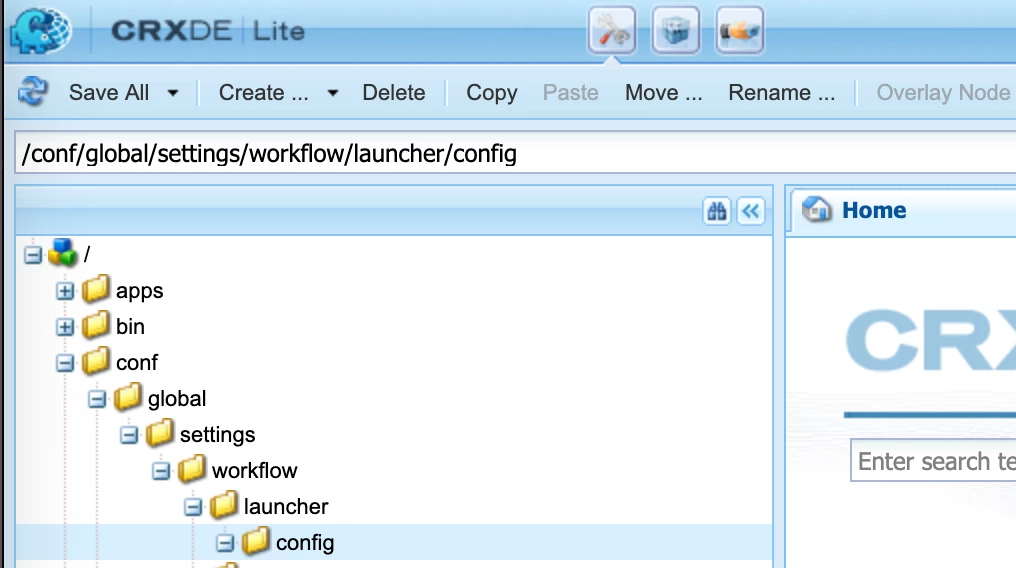Click the apps folder icon
1016x568 pixels.
click(x=95, y=289)
